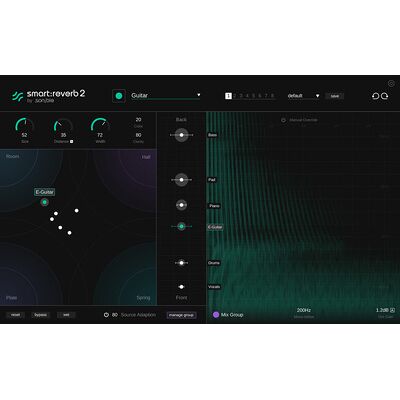Click the Pad track label

pos(212,180)
